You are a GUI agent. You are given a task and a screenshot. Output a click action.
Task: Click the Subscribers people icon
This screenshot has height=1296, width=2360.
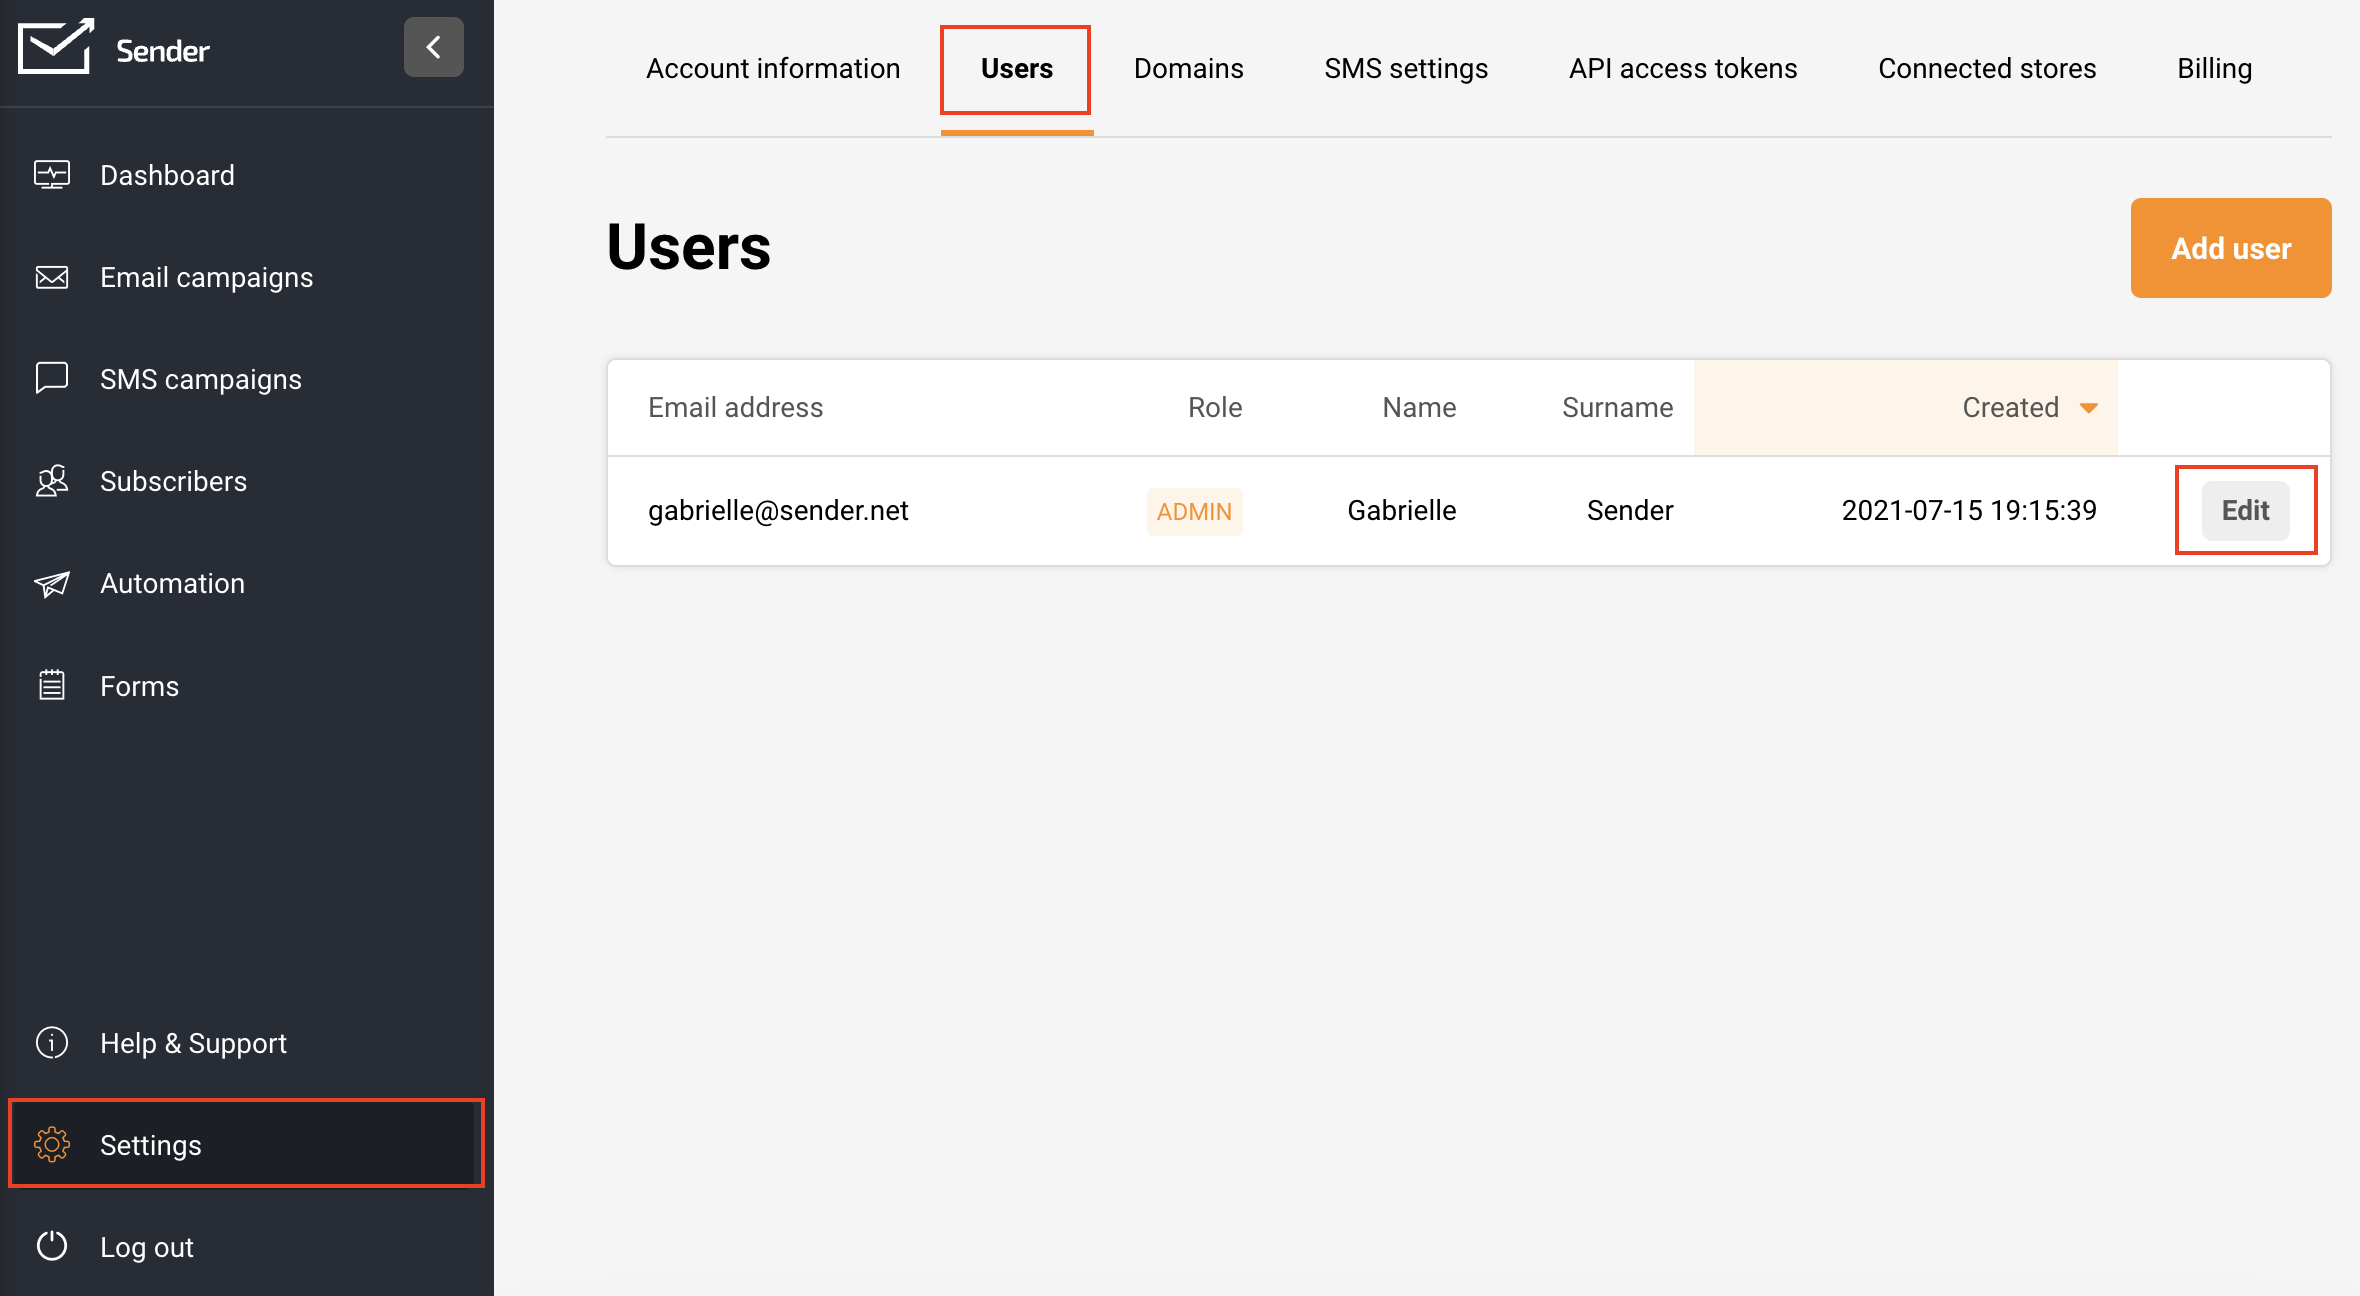(x=52, y=481)
